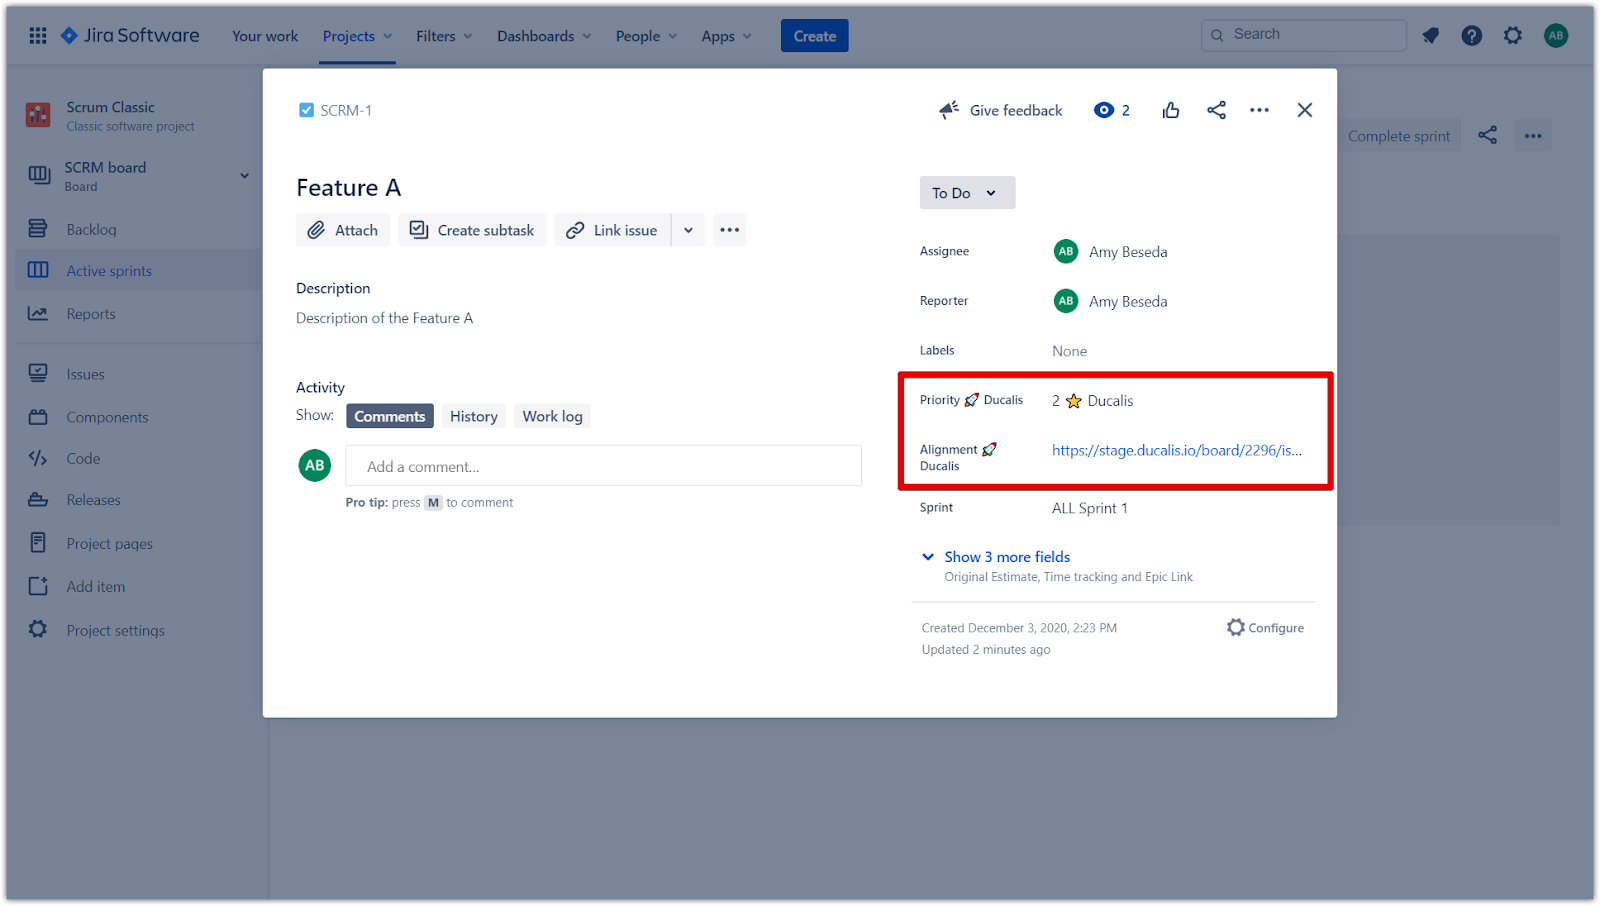Click the Releases icon in the sidebar
Screen dimensions: 1600x906
click(x=37, y=499)
